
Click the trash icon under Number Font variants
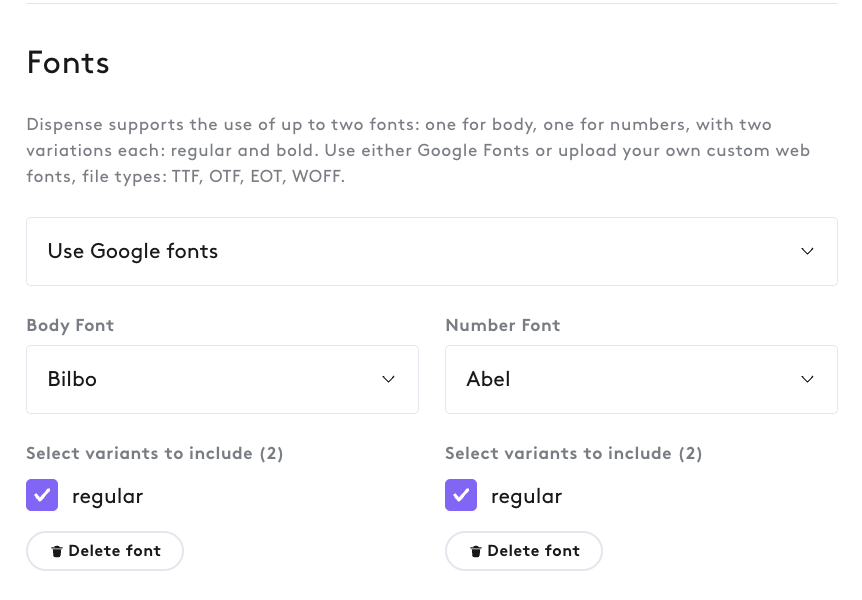point(476,551)
